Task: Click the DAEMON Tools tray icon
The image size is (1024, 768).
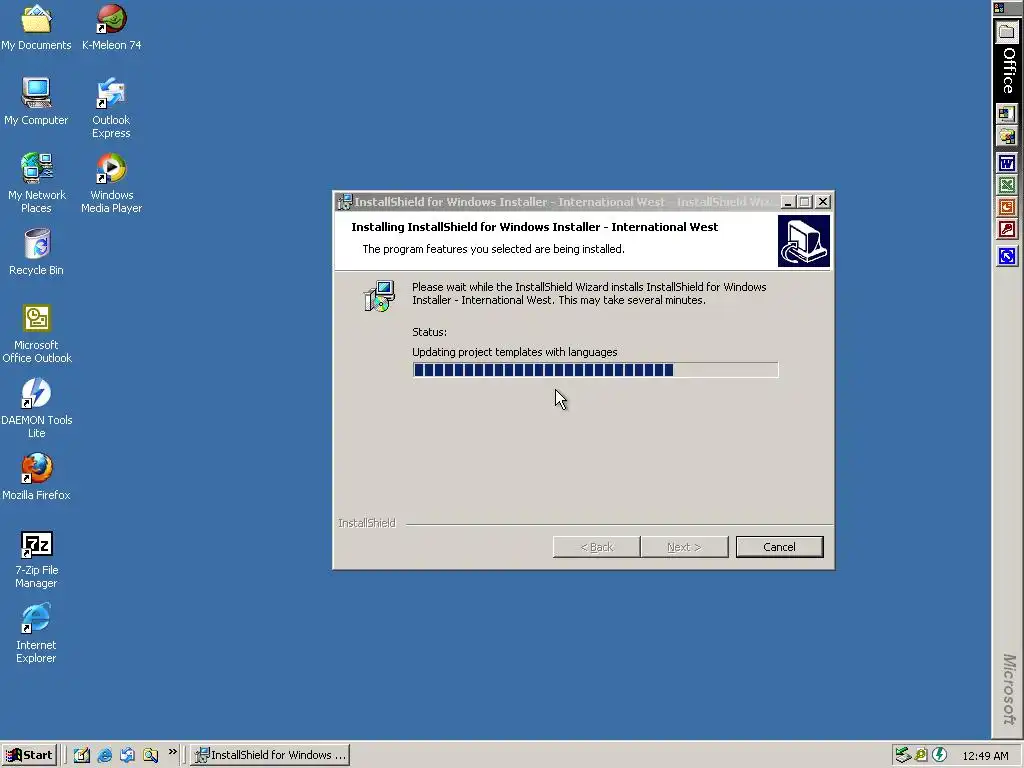Action: coord(939,755)
